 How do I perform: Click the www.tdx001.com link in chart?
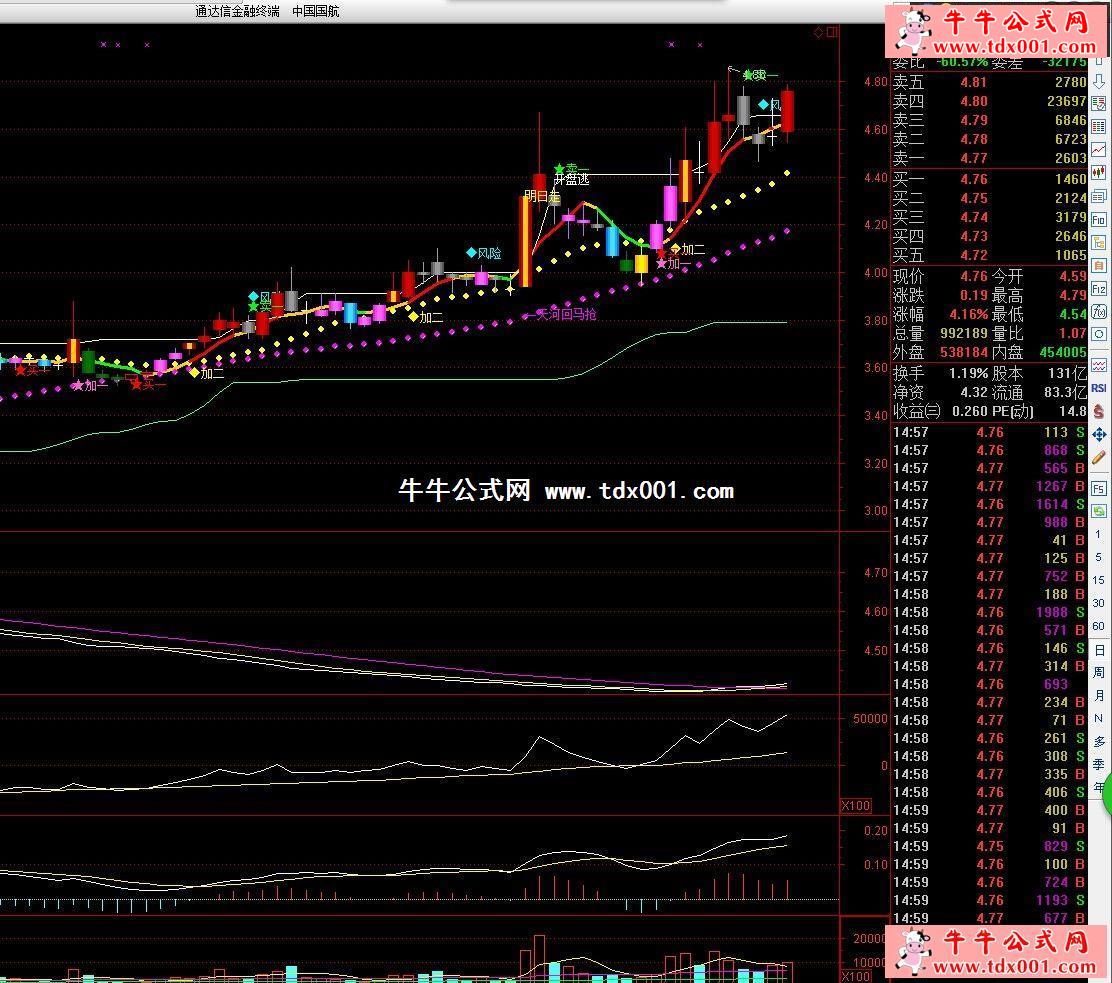point(639,491)
